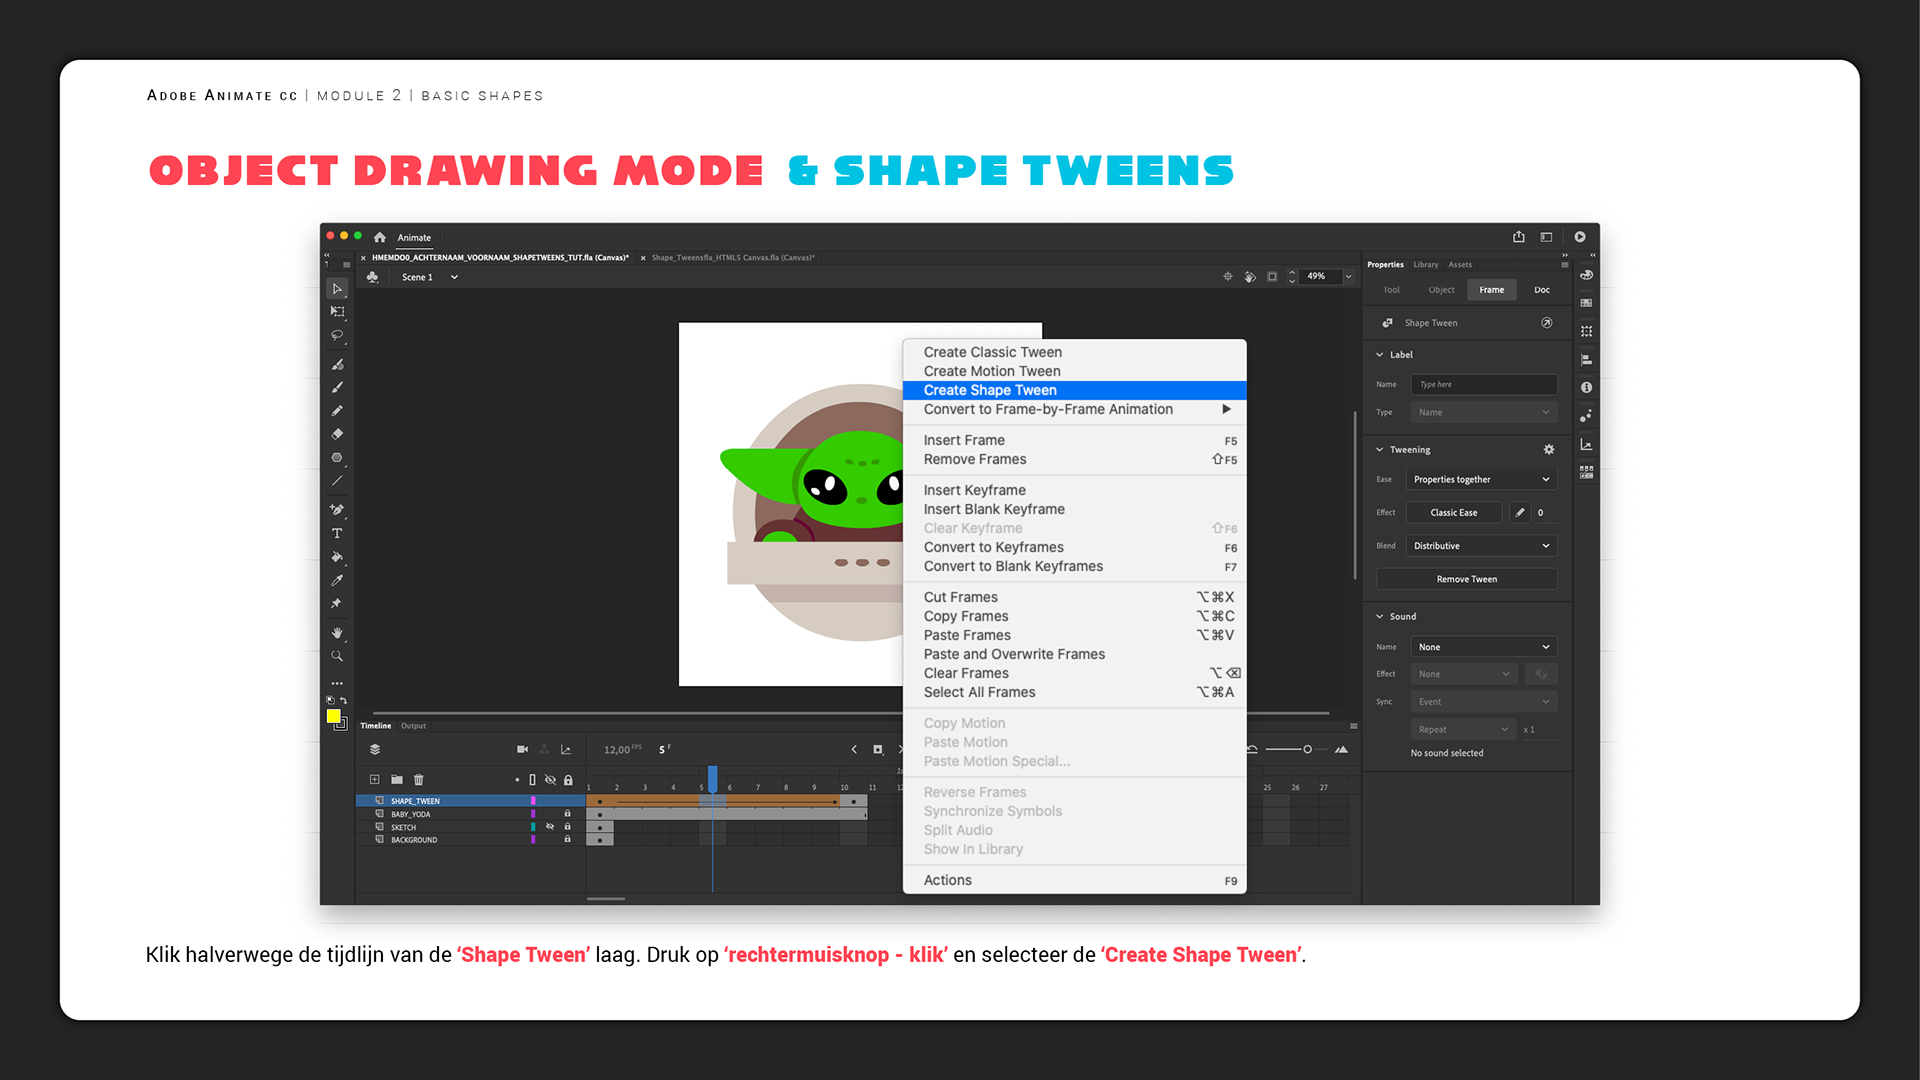Open the Ease 'Properties together' dropdown
The image size is (1920, 1080).
(1481, 479)
